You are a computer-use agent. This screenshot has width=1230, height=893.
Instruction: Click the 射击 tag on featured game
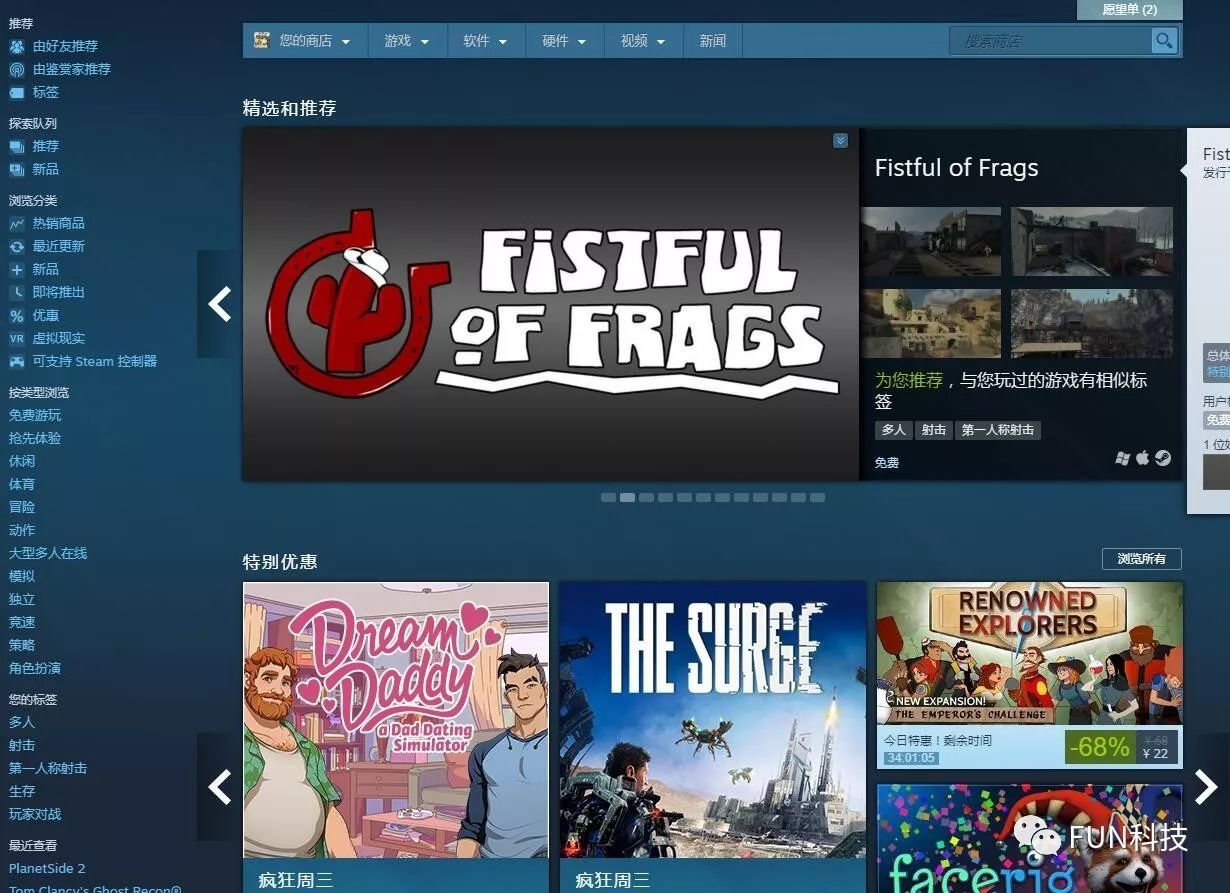pos(934,430)
